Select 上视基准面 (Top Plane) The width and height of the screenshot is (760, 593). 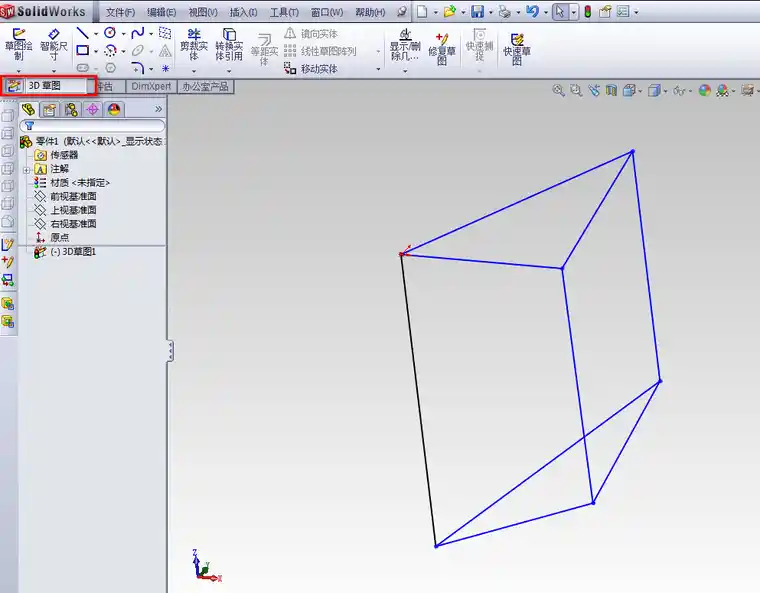65,210
